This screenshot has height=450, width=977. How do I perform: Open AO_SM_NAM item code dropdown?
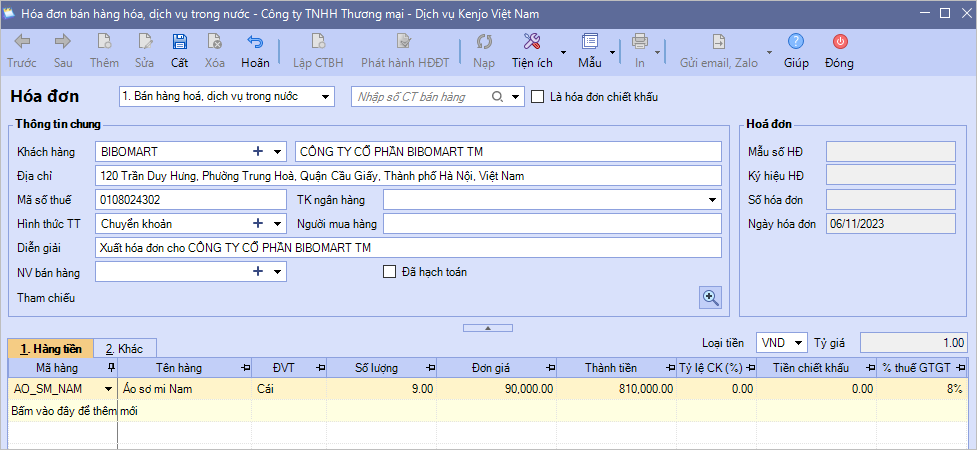108,389
